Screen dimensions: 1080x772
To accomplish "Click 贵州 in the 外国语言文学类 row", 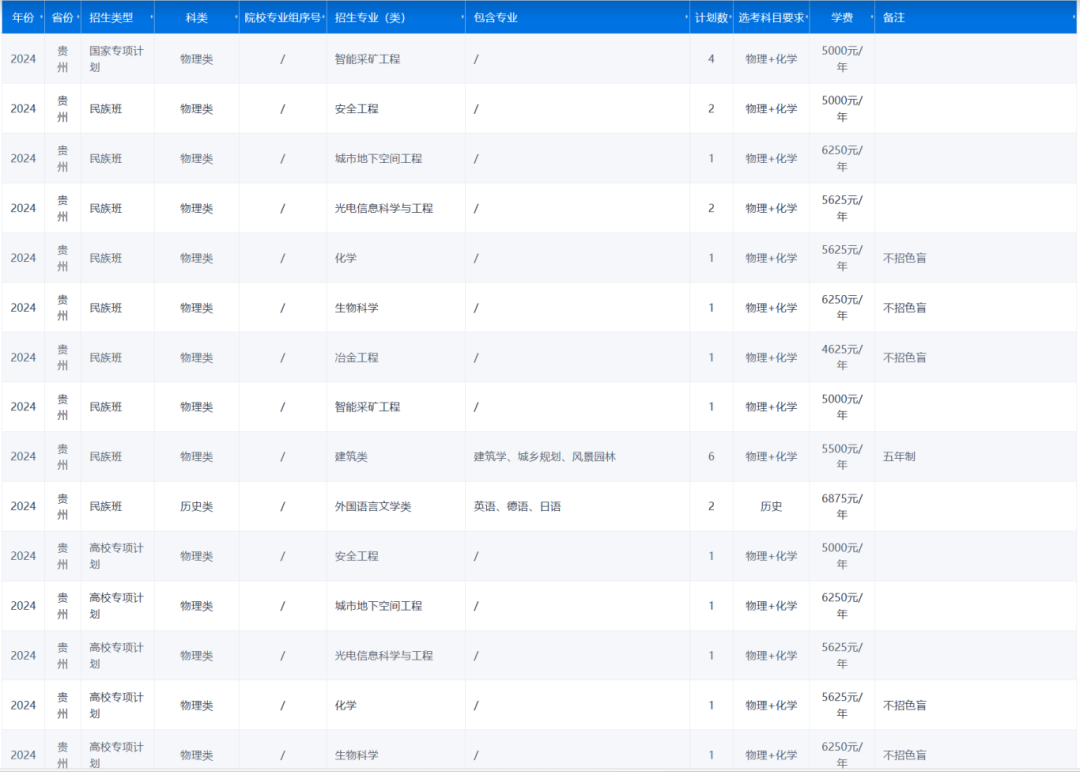I will 62,506.
